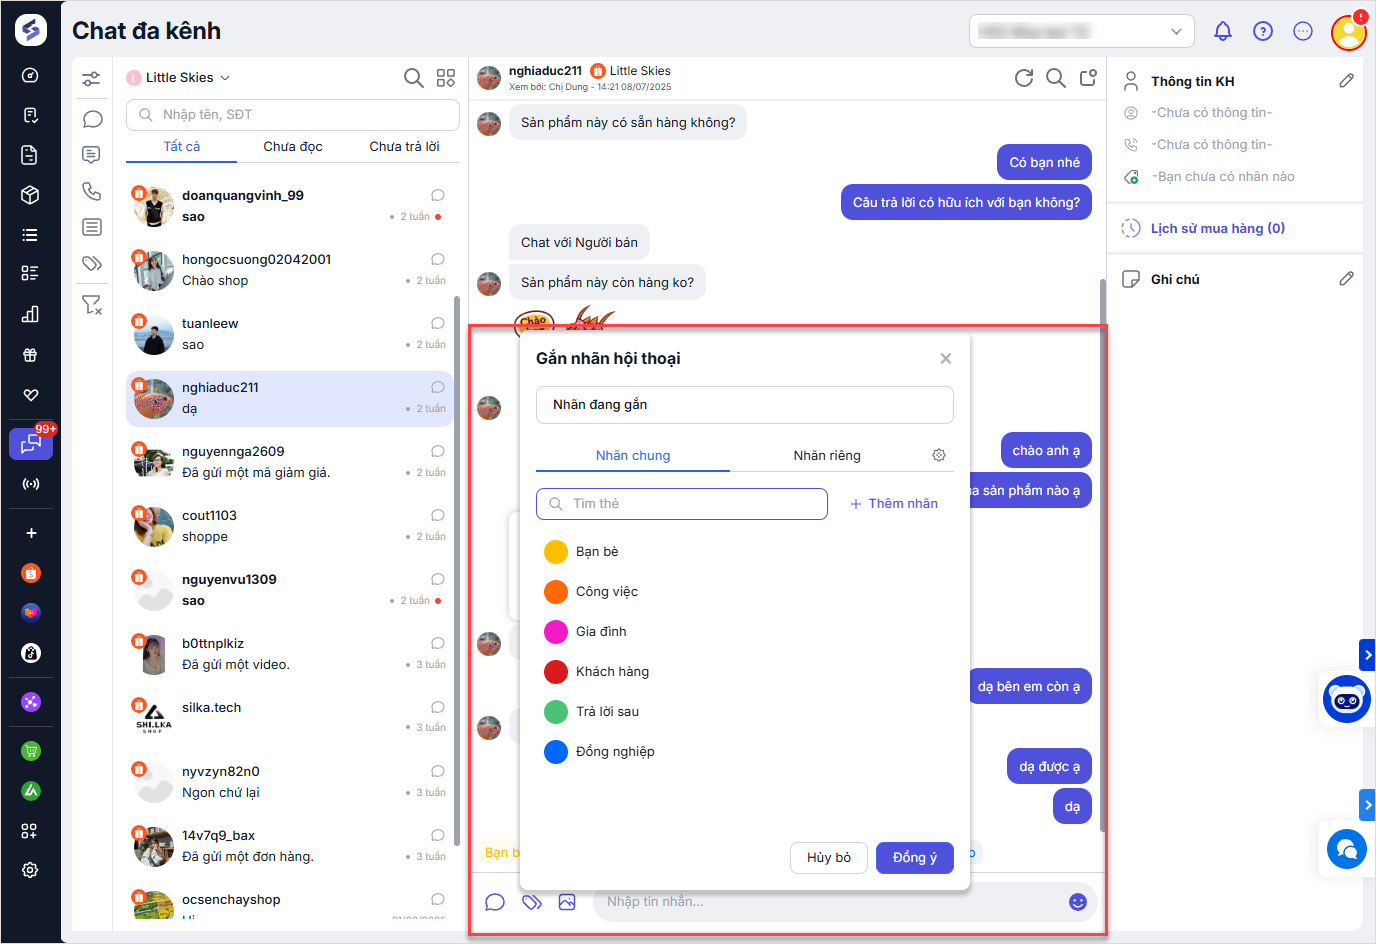This screenshot has height=944, width=1376.
Task: Focus the Tìm thẻ search field
Action: [682, 504]
